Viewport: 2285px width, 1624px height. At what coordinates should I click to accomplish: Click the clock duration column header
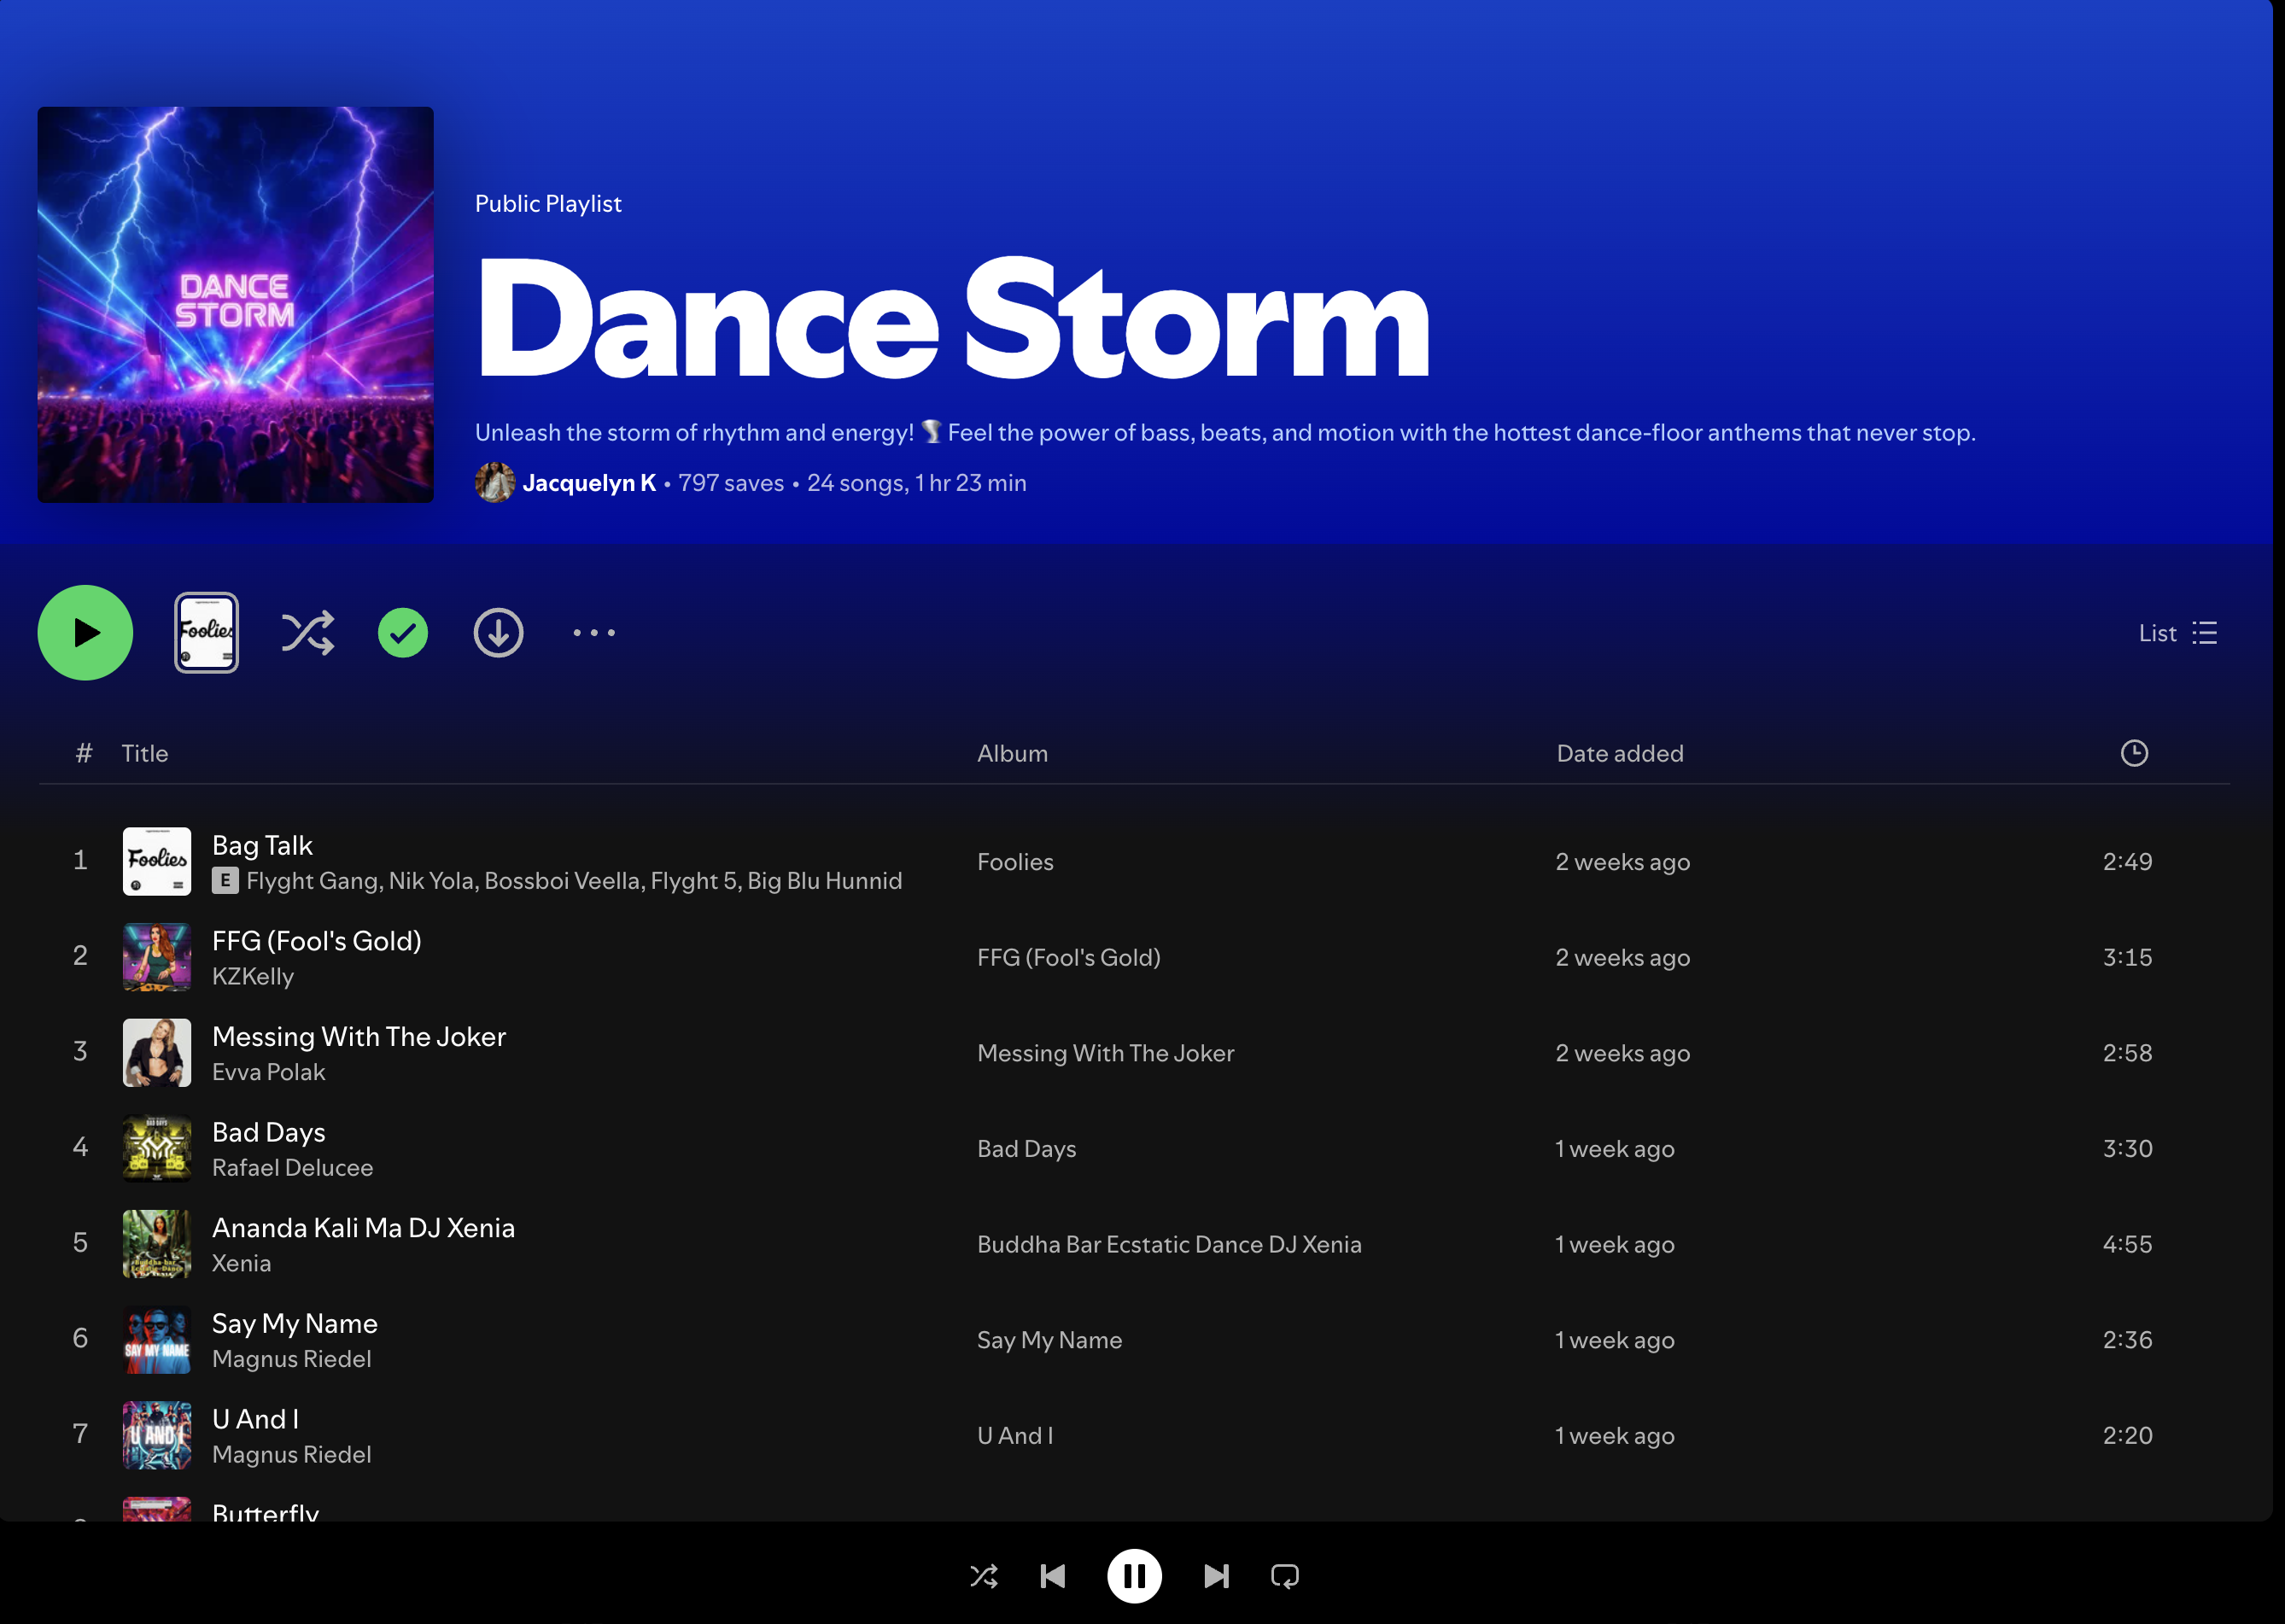[x=2133, y=753]
